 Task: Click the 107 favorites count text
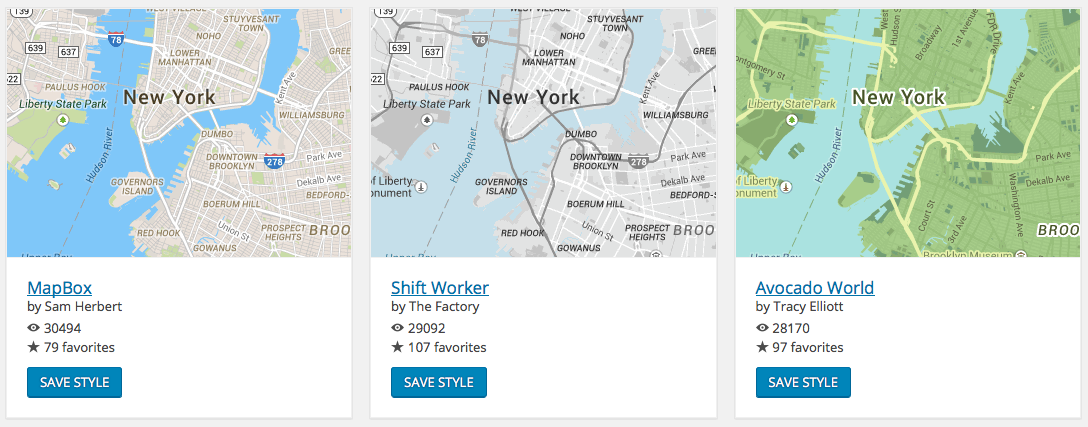447,348
